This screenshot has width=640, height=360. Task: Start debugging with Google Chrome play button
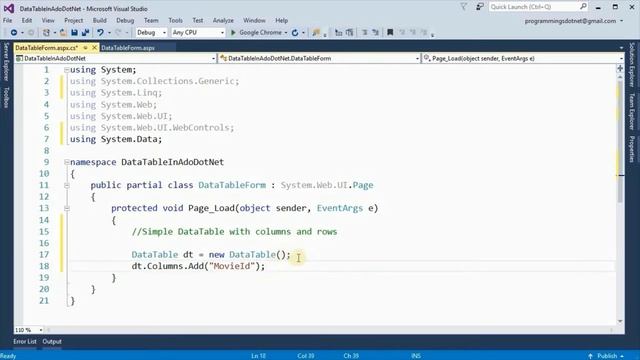[x=233, y=32]
